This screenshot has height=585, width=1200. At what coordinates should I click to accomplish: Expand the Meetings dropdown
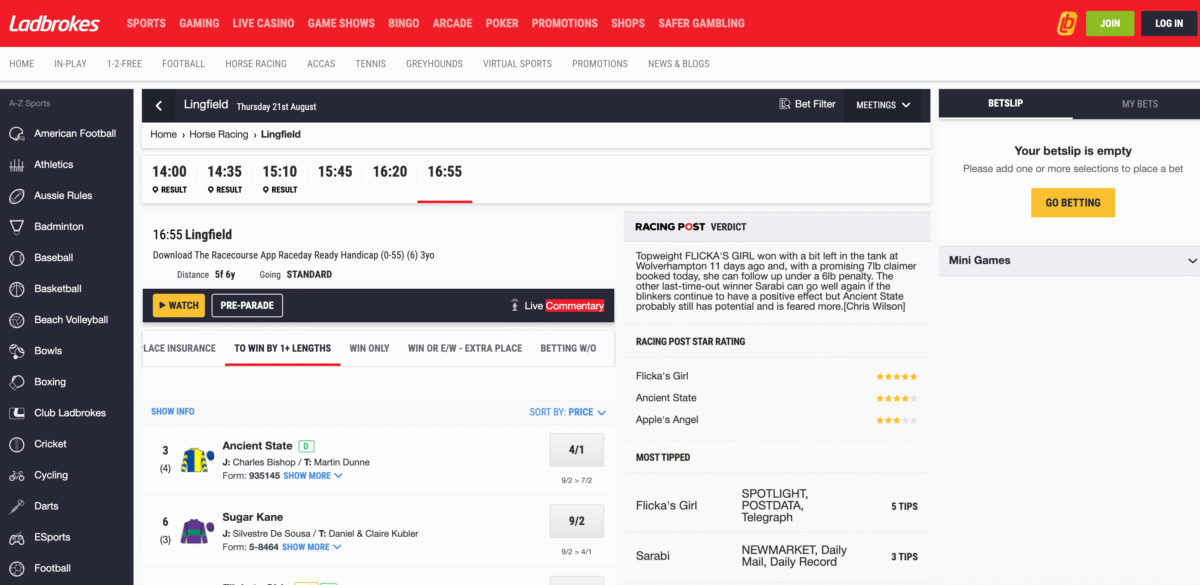tap(884, 105)
